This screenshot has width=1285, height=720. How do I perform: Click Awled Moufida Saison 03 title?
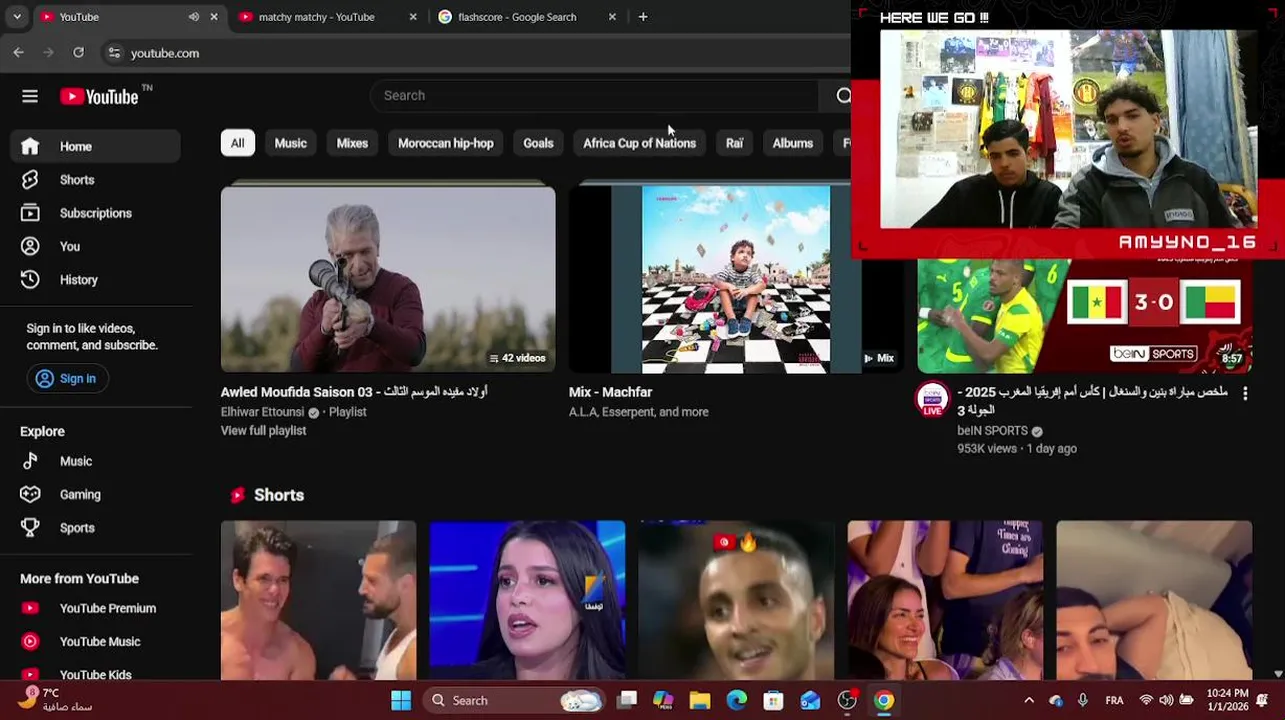pyautogui.click(x=354, y=392)
